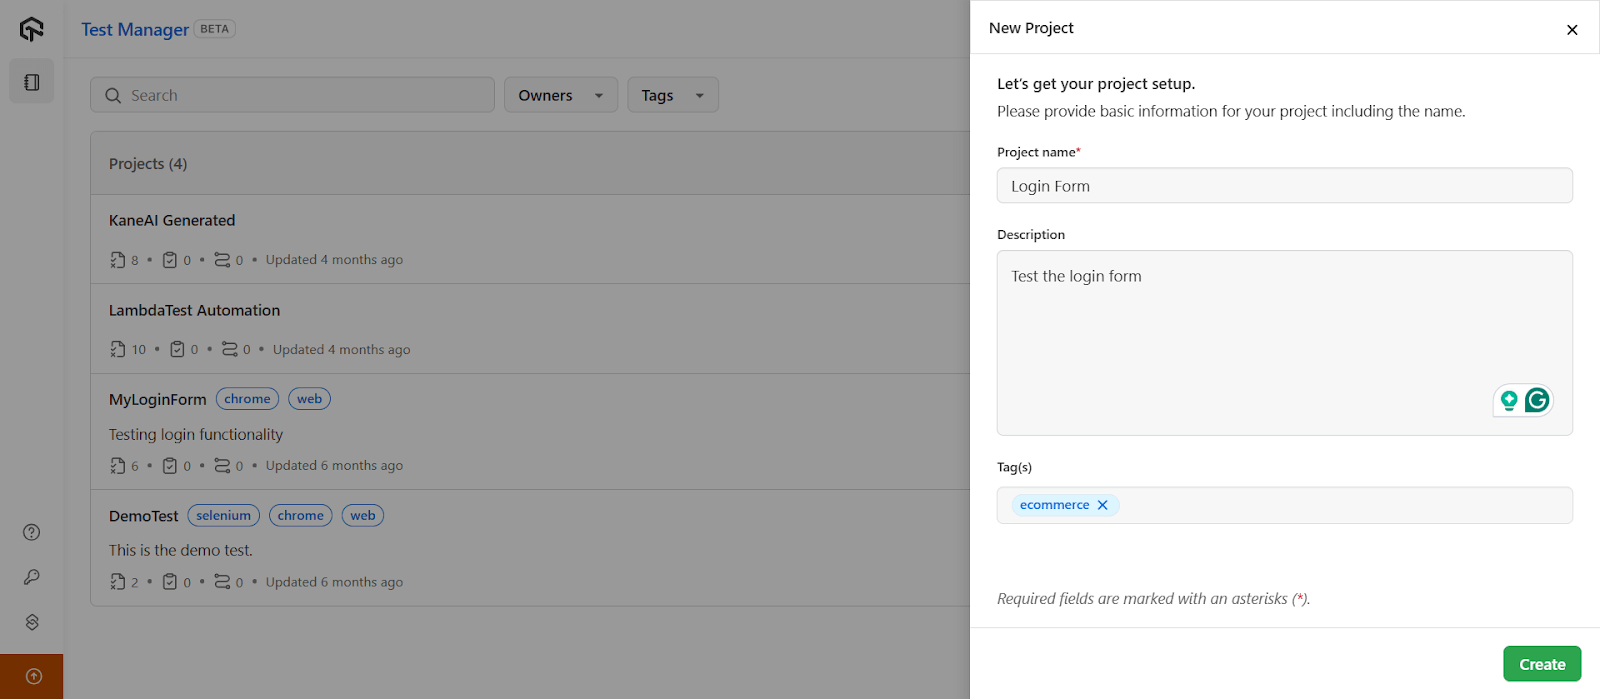Screen dimensions: 1600x699
Task: Click the BETA badge
Action: (x=214, y=29)
